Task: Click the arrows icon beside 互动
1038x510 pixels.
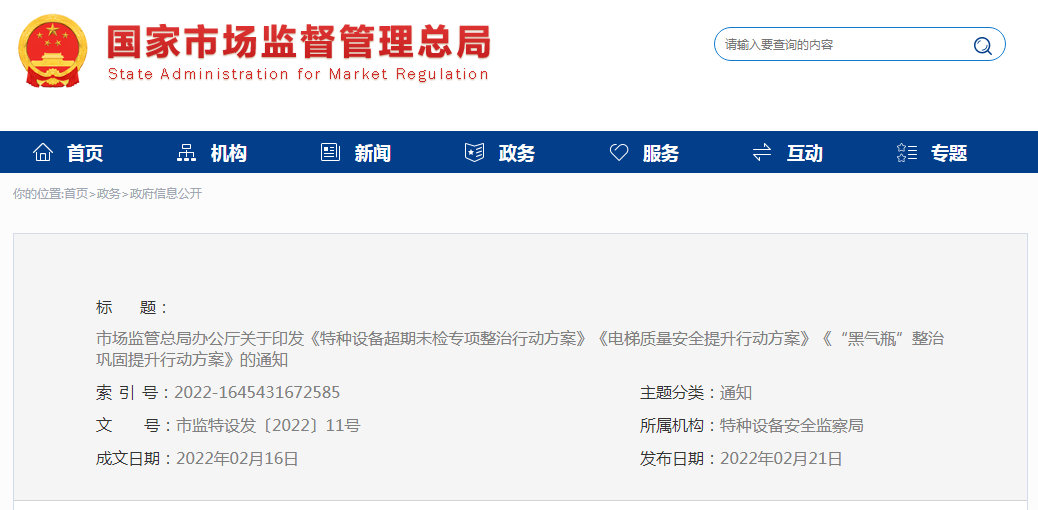Action: (762, 153)
